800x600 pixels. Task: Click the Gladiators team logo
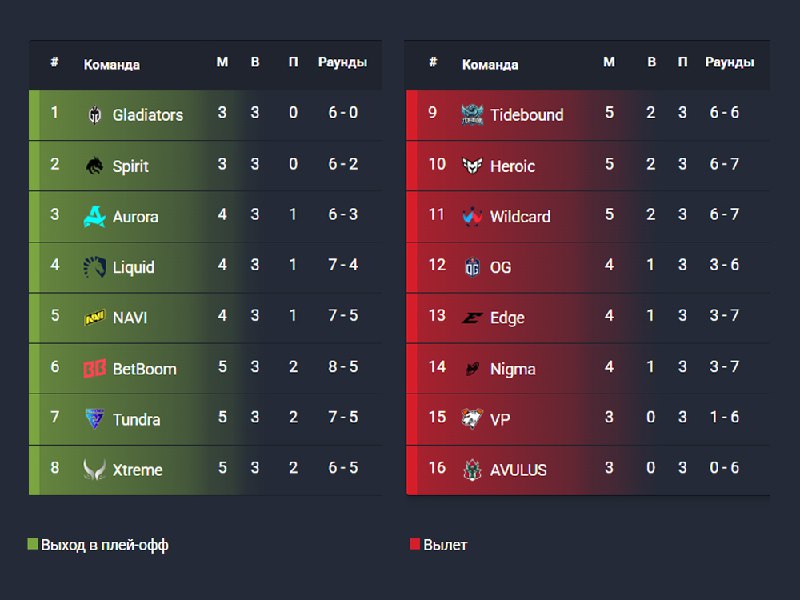pos(94,115)
